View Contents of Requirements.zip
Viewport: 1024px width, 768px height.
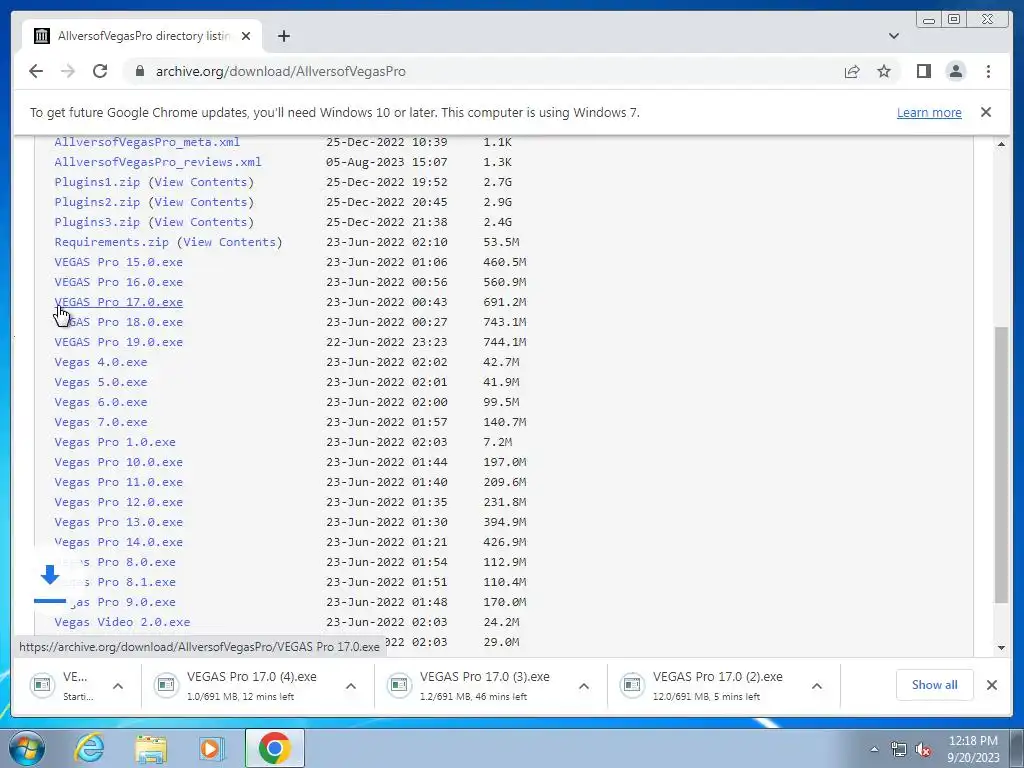(x=229, y=242)
